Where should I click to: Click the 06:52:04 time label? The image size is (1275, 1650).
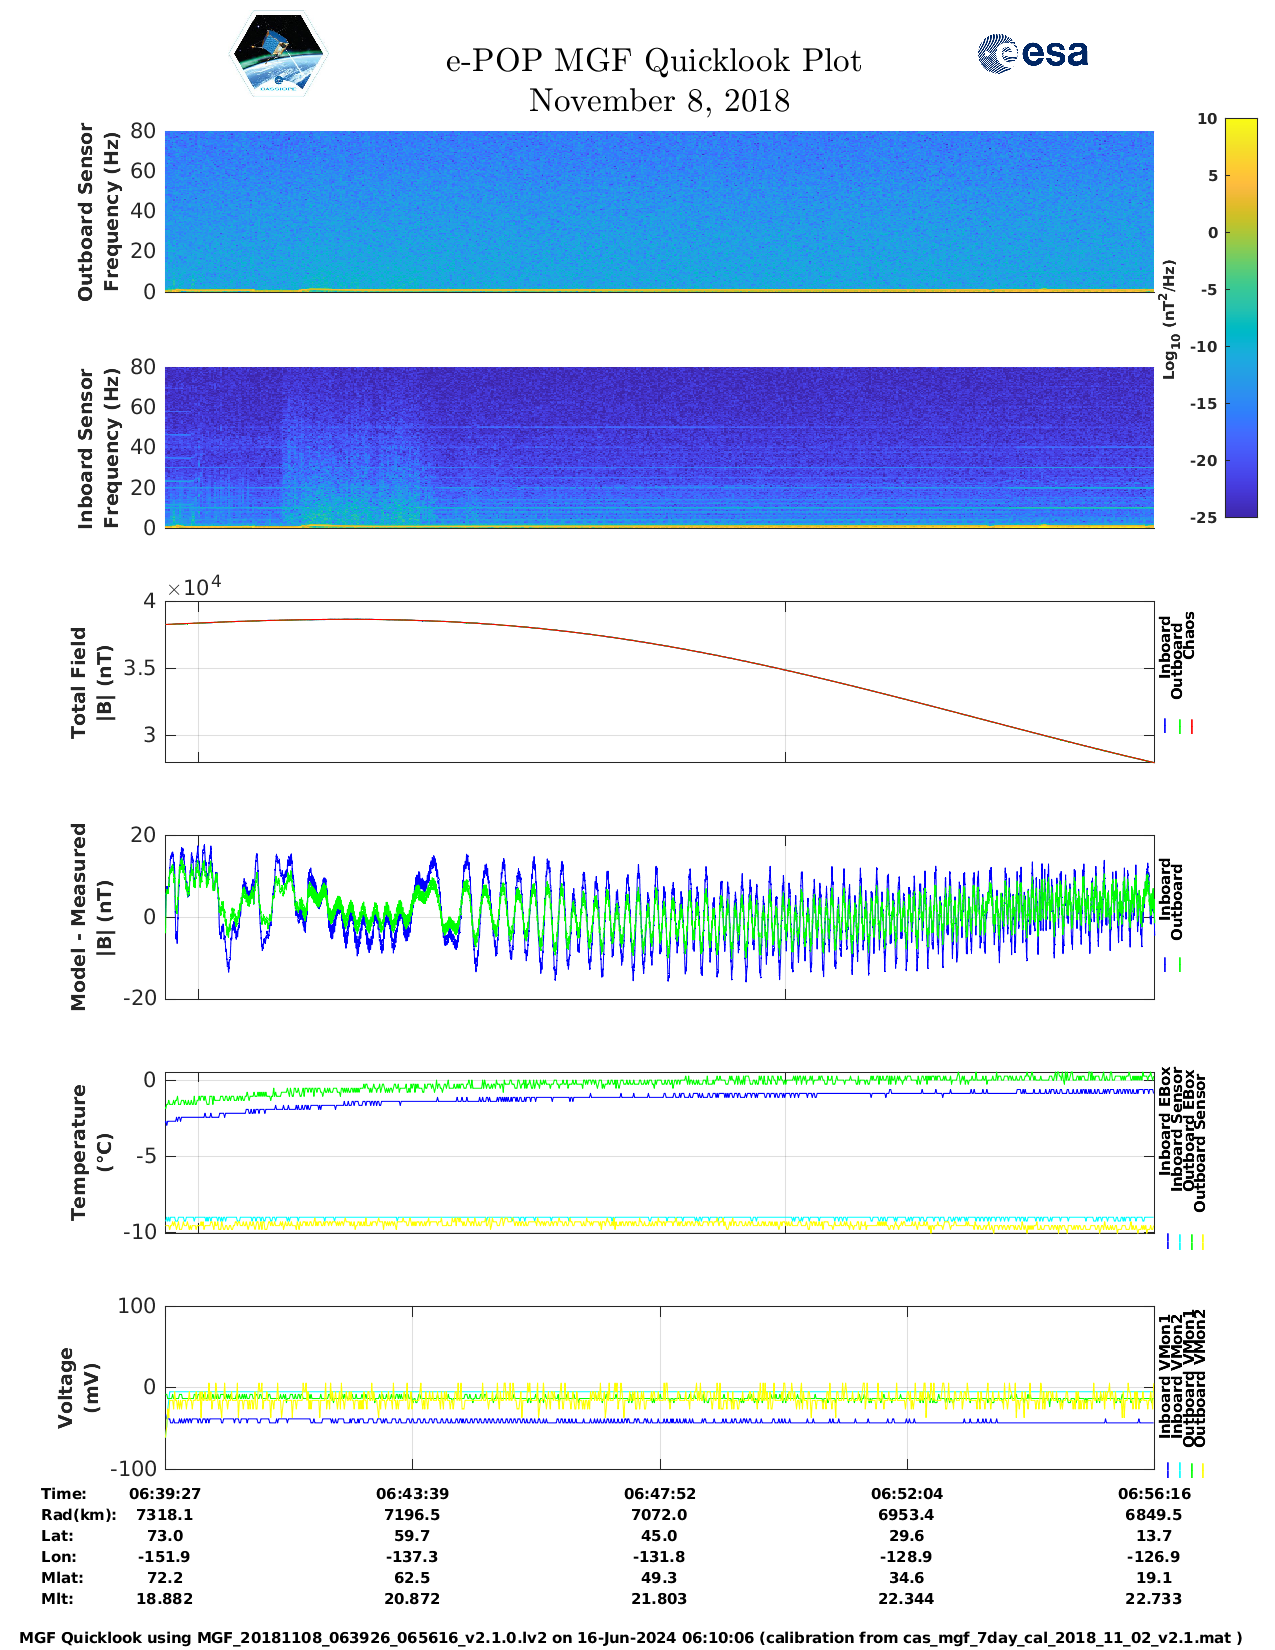pos(907,1494)
